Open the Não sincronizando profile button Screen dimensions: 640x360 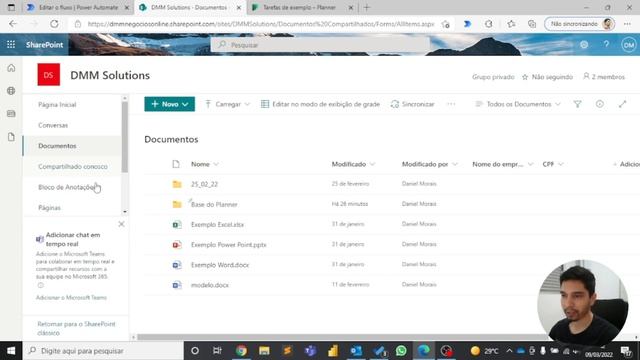pyautogui.click(x=580, y=24)
